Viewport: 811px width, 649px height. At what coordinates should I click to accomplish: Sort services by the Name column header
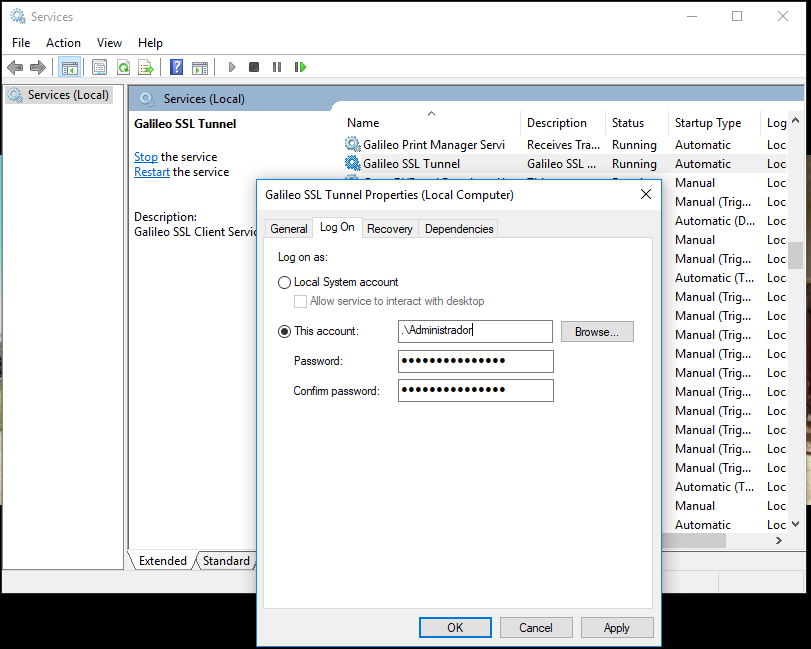pyautogui.click(x=431, y=123)
